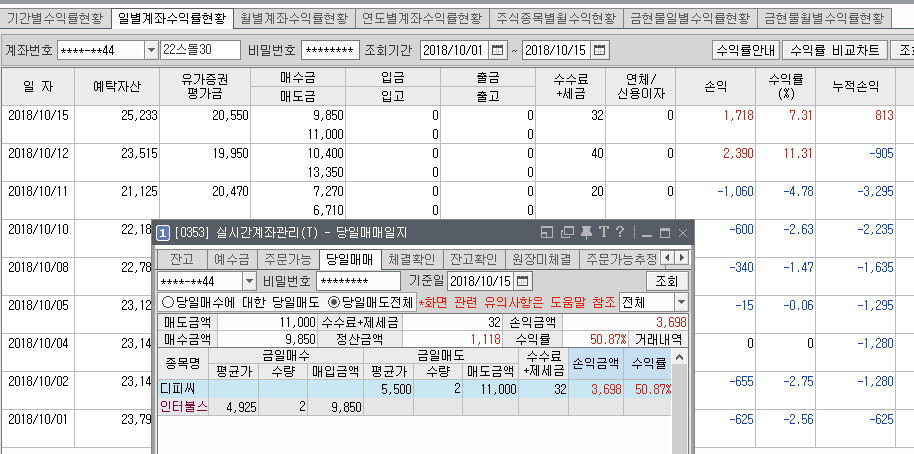Minimize the 당일매매일지 popup window

(x=646, y=234)
